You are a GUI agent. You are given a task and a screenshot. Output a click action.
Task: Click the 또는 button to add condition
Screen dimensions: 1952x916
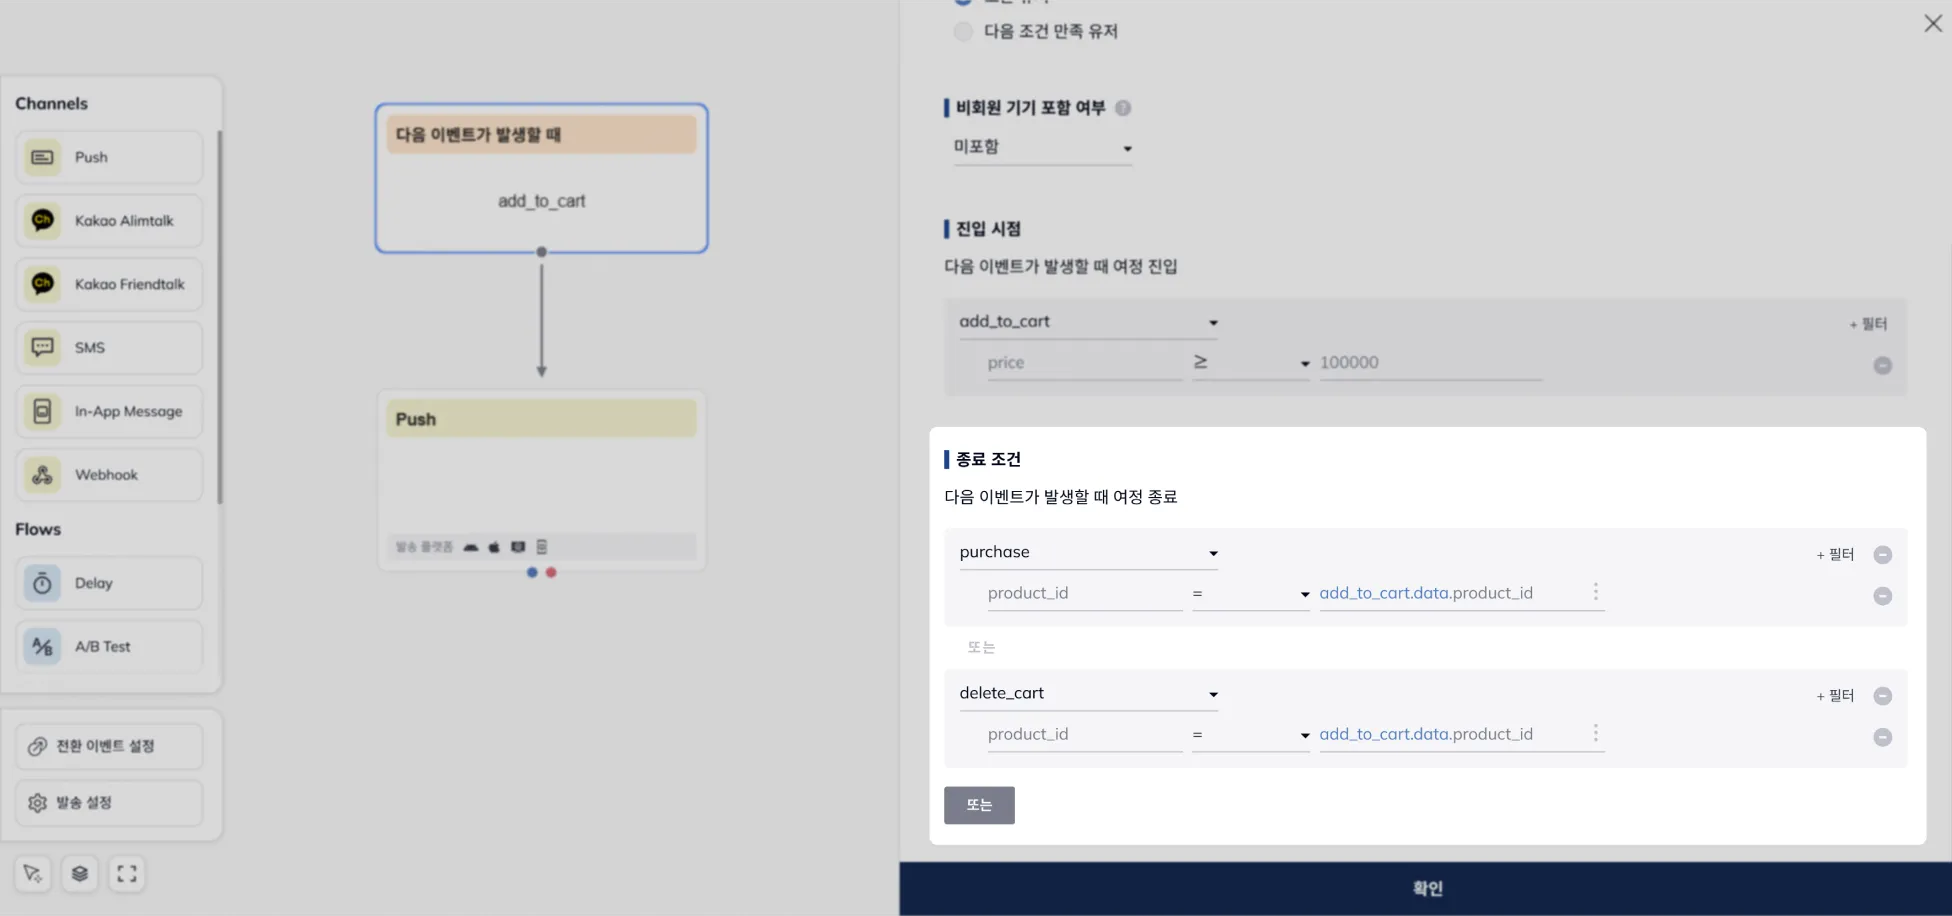click(x=979, y=805)
